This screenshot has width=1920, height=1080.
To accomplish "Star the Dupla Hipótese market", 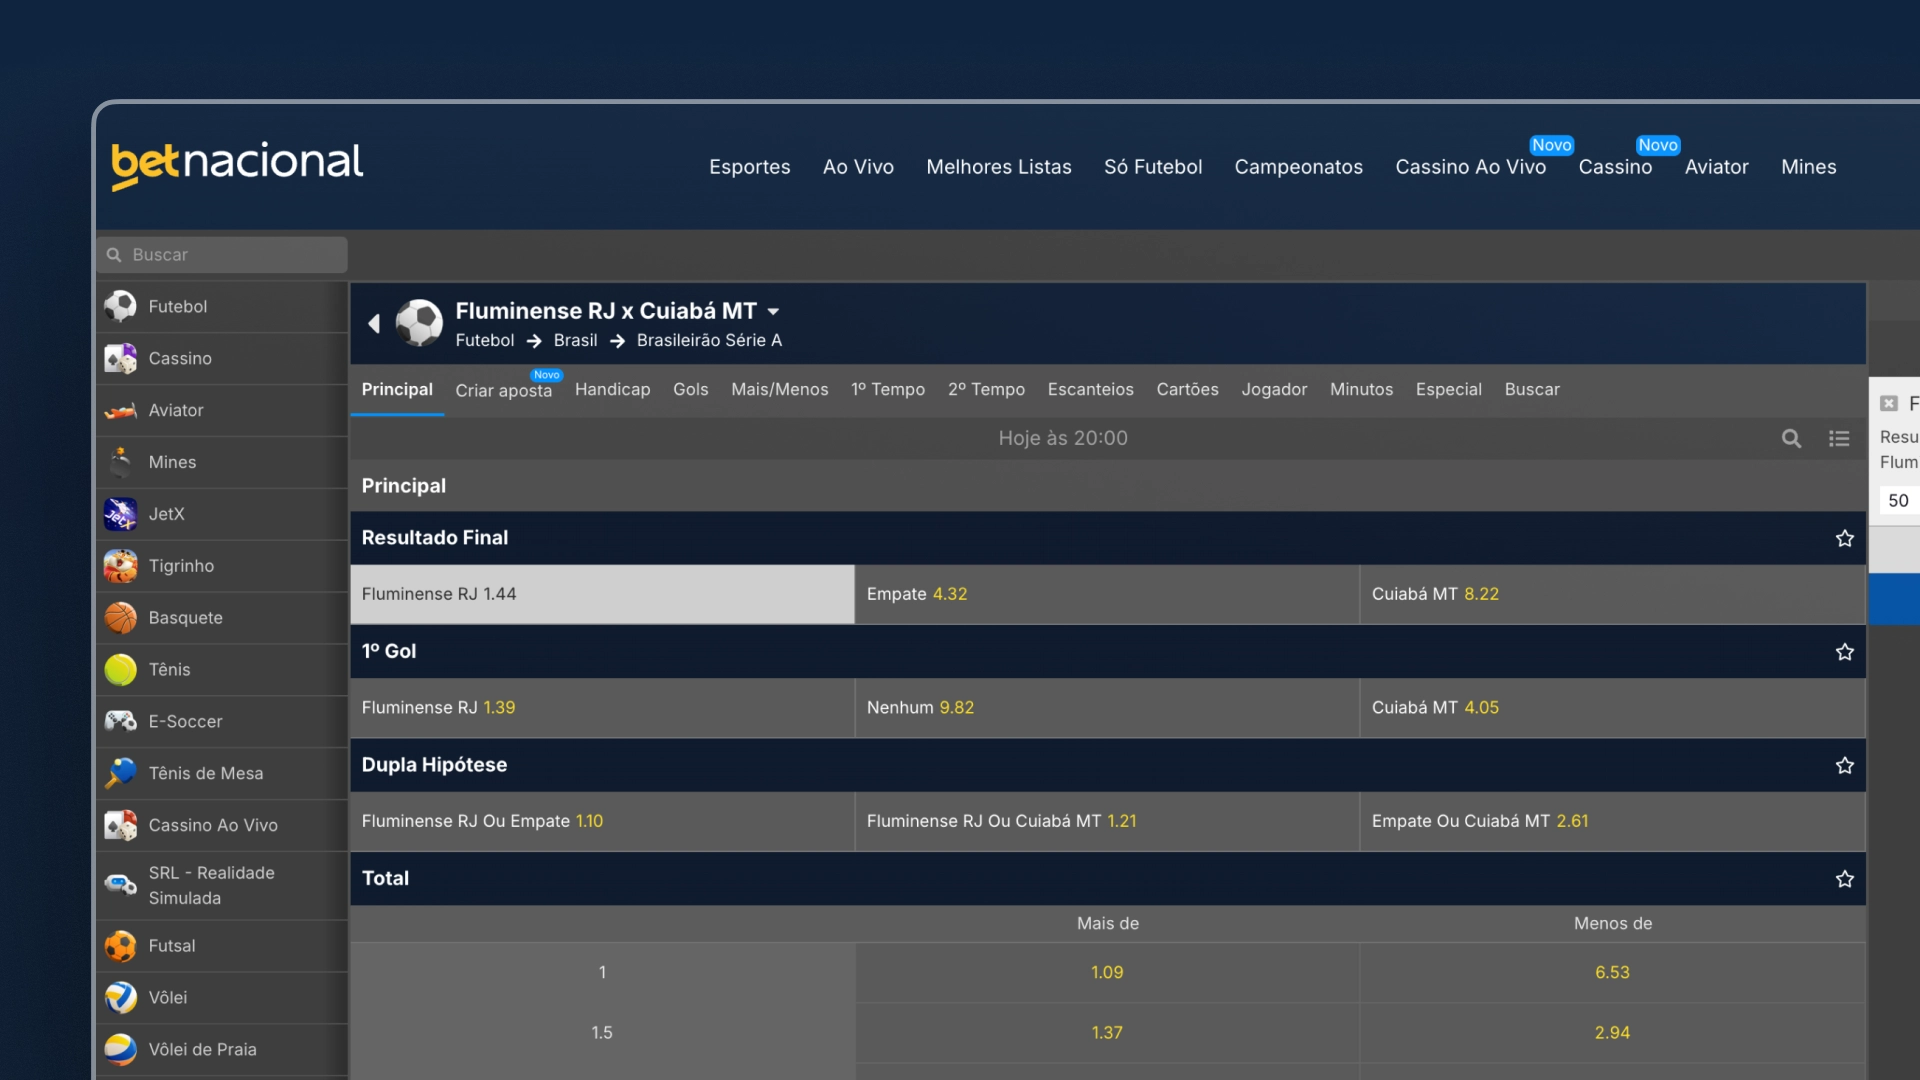I will 1845,766.
